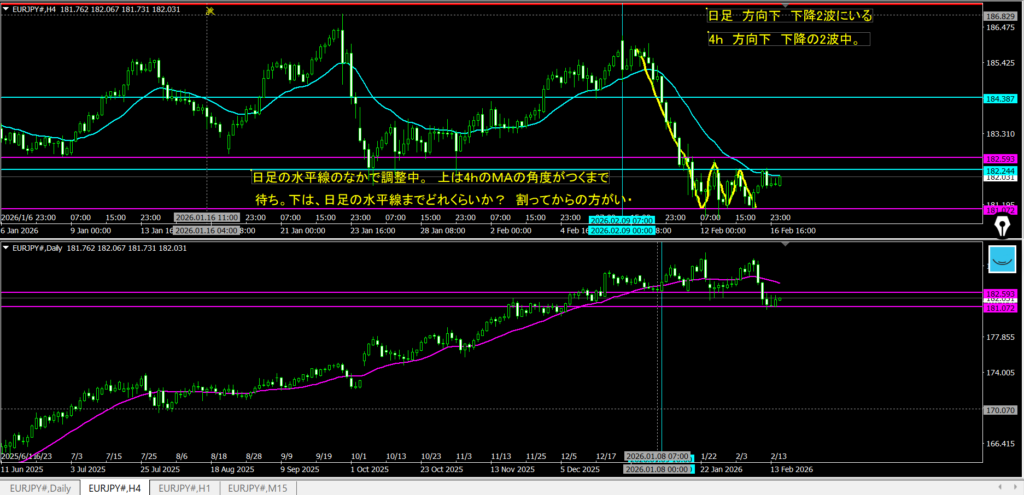The width and height of the screenshot is (1024, 495).
Task: Select the EURJPY#,H1 chart tab
Action: [185, 488]
